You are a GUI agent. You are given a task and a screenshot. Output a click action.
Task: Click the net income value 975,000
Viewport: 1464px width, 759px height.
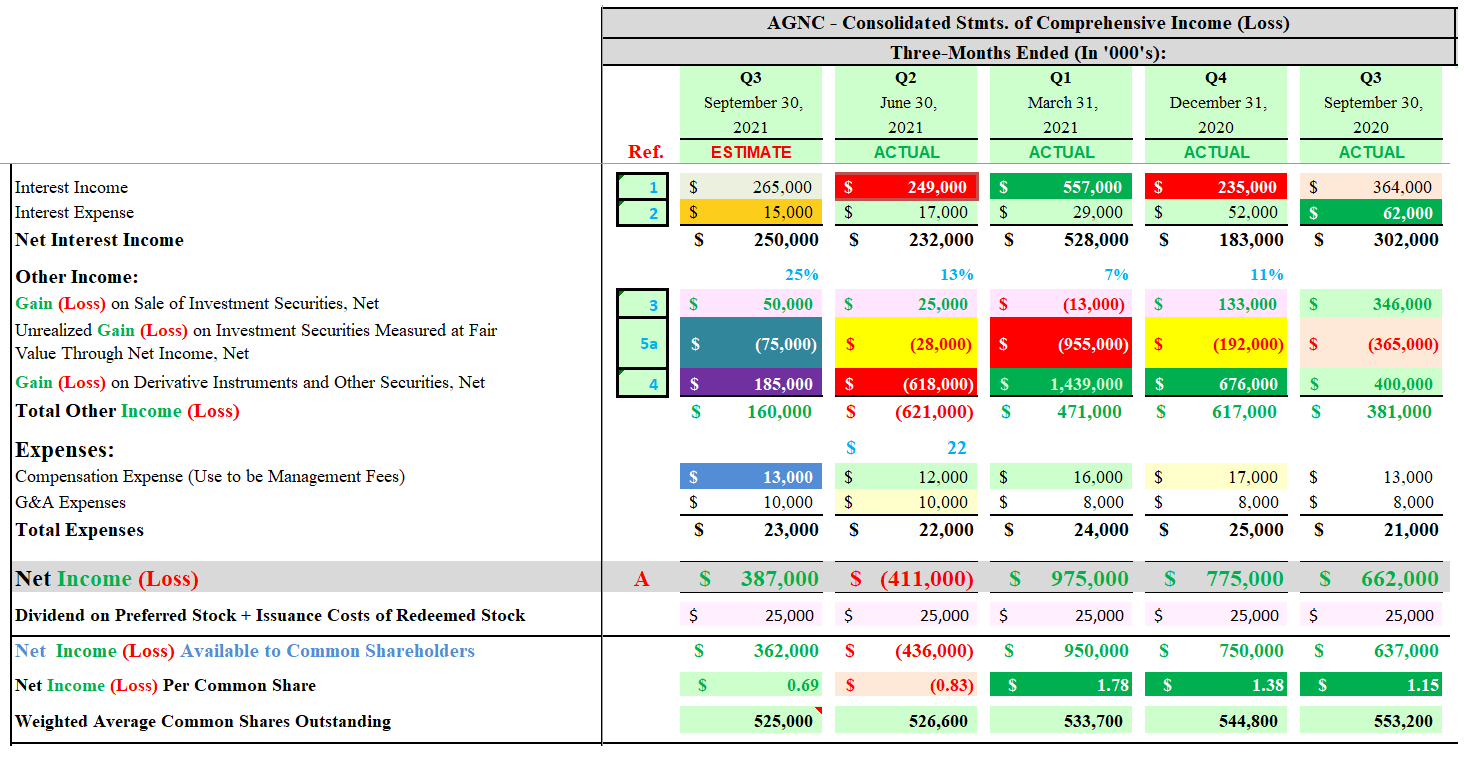pos(1089,579)
